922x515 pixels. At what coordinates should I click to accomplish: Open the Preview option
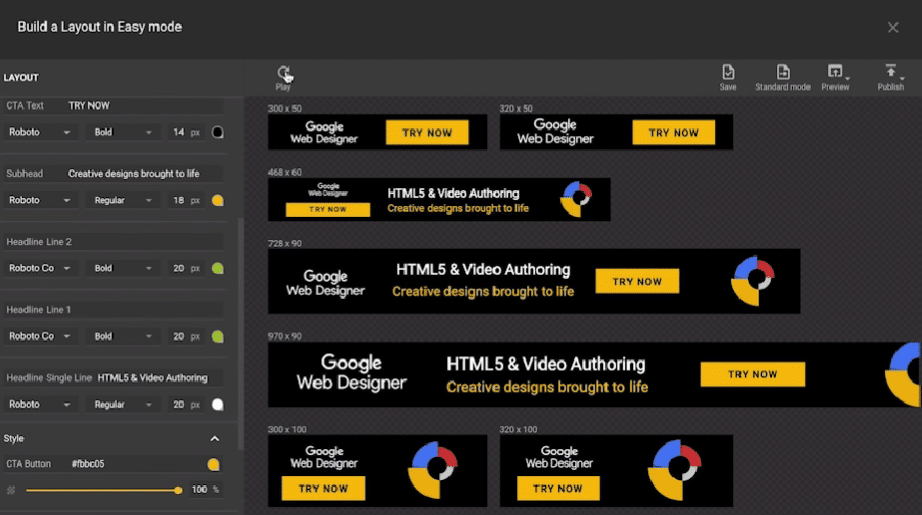pos(835,77)
